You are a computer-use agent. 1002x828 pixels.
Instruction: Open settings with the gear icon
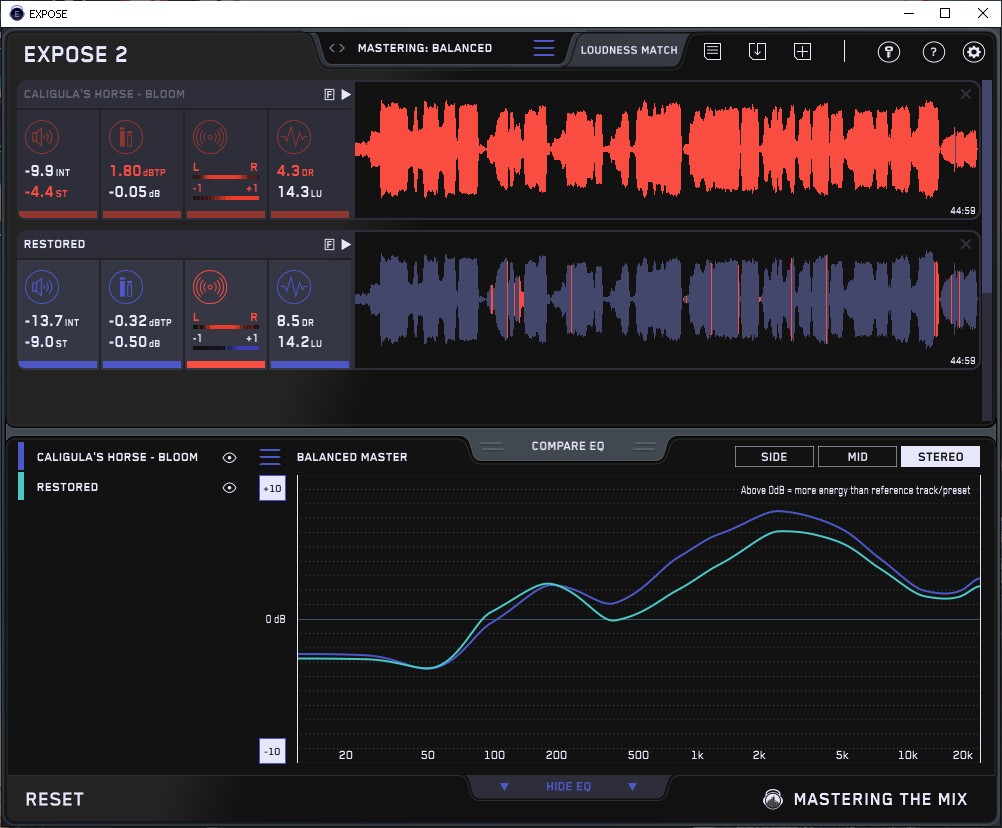(974, 52)
